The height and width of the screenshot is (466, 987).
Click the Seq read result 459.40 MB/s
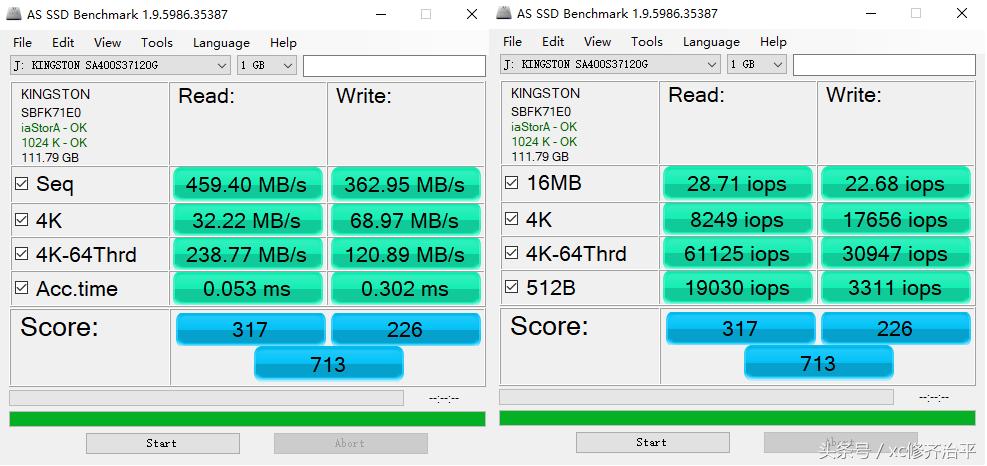coord(247,185)
